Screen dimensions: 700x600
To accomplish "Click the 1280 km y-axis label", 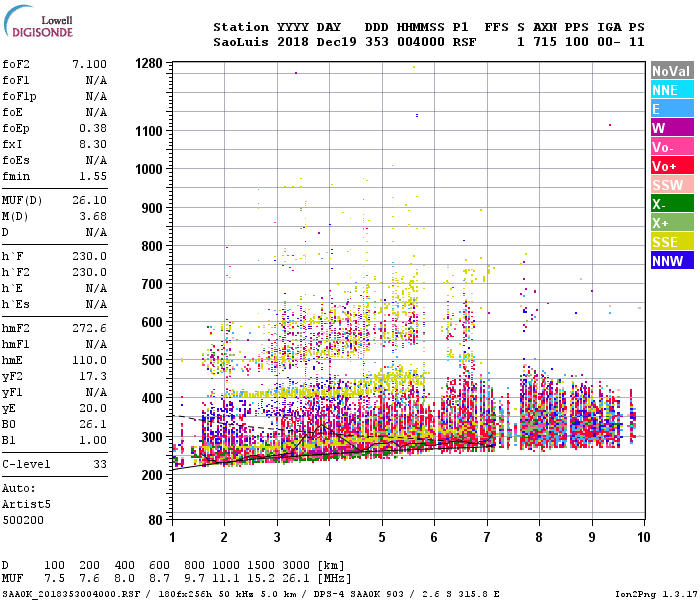I will [x=149, y=63].
